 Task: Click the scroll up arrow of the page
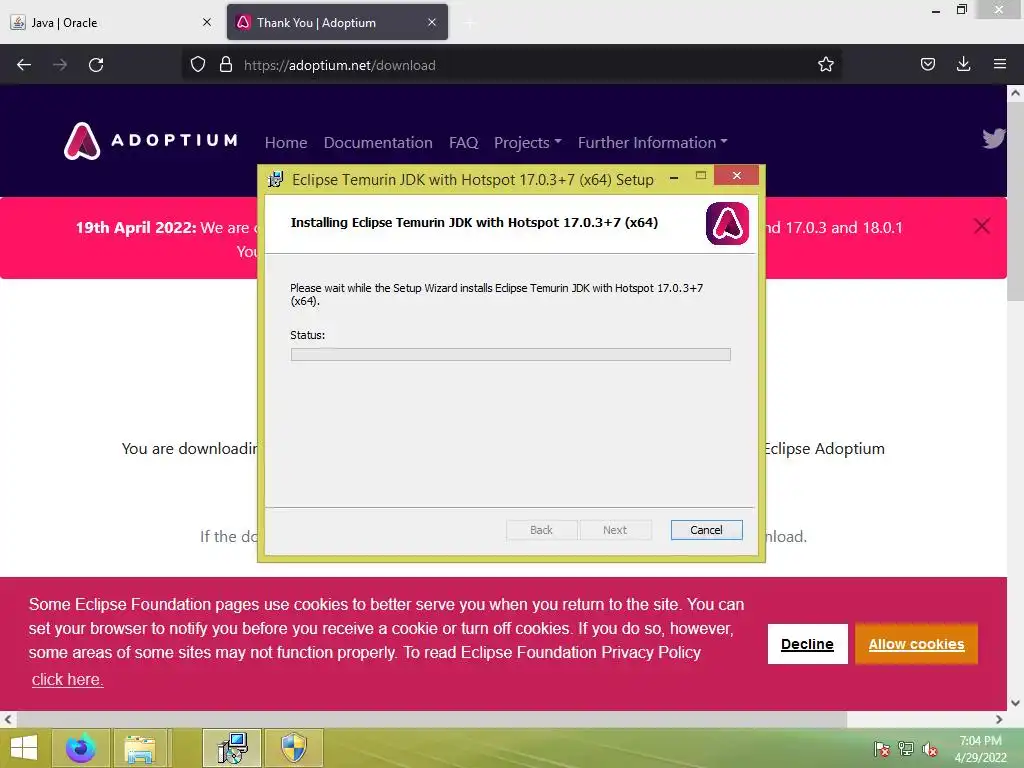tap(1015, 93)
